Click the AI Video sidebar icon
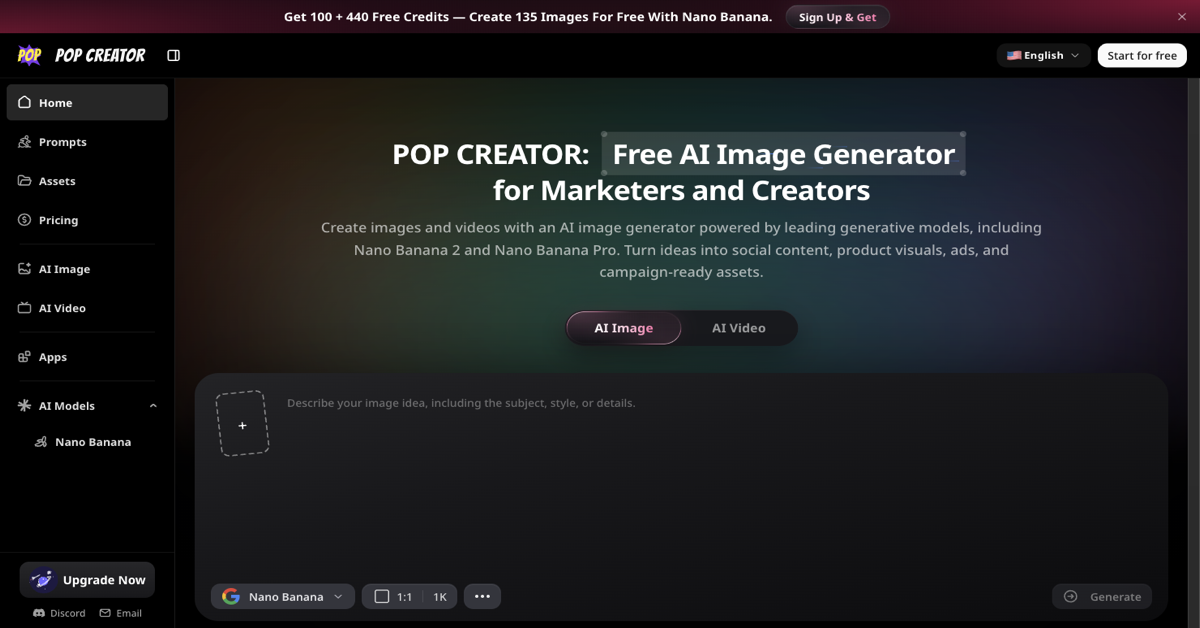The height and width of the screenshot is (628, 1200). point(25,308)
